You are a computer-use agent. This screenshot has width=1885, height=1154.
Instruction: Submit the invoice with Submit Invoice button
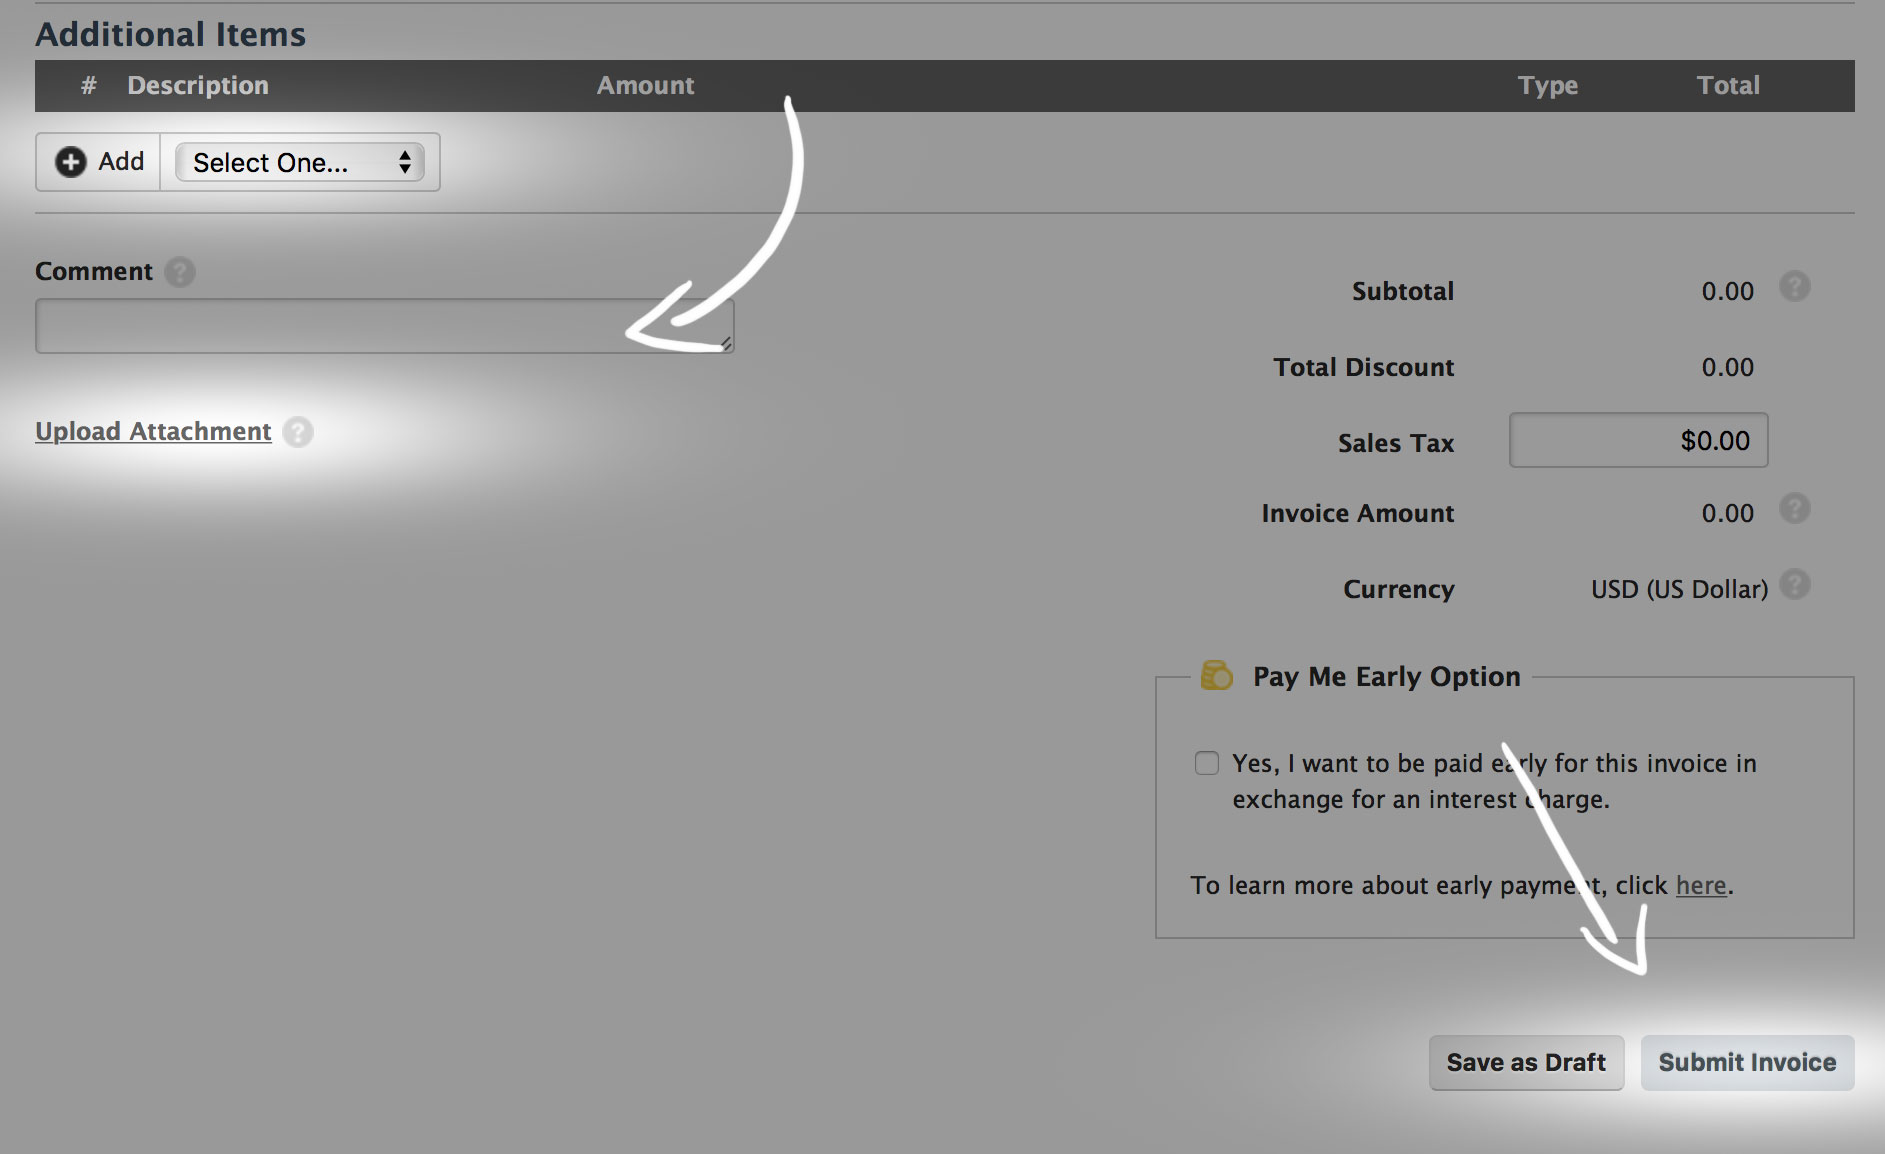(x=1747, y=1062)
